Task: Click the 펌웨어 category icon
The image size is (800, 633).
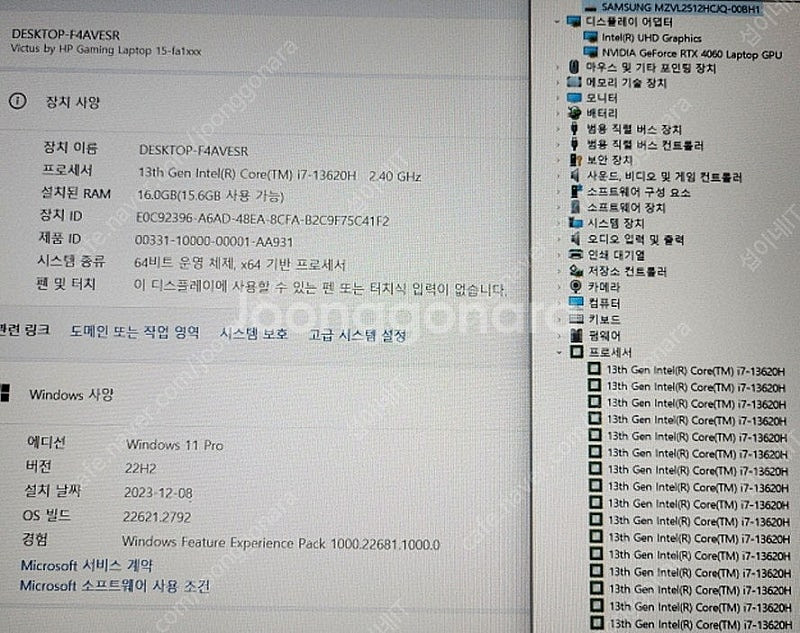Action: coord(577,335)
